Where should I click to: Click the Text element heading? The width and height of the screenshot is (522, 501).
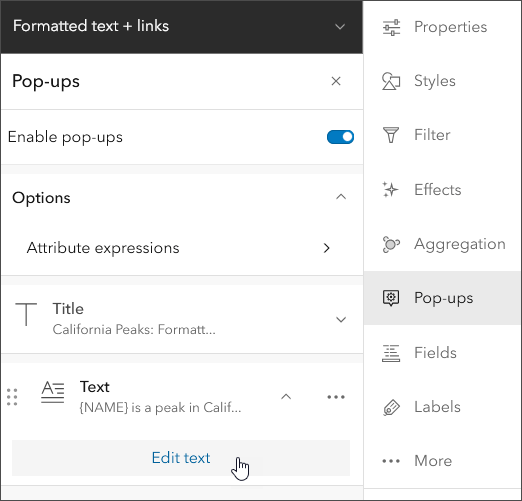(95, 387)
